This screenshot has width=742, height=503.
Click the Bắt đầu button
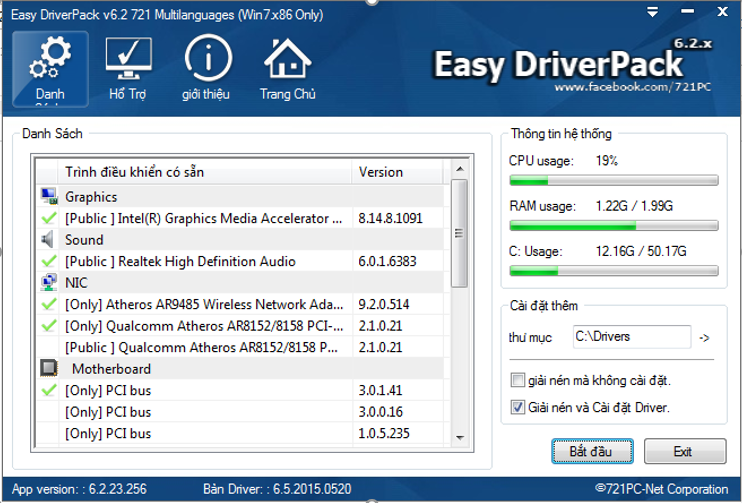click(x=592, y=451)
